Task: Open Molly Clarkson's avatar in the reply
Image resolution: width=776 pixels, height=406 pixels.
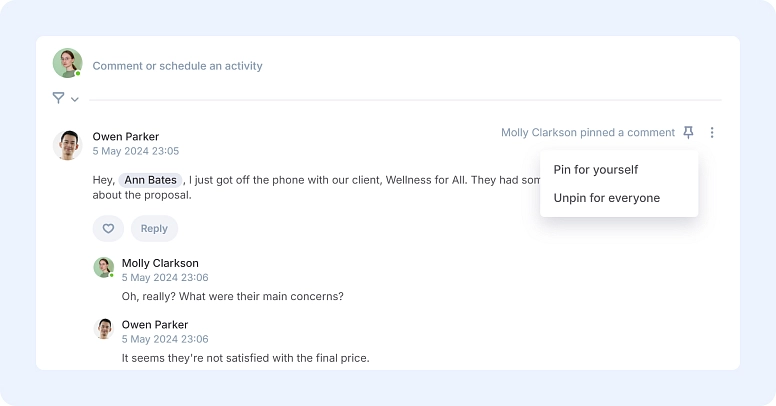Action: 103,268
